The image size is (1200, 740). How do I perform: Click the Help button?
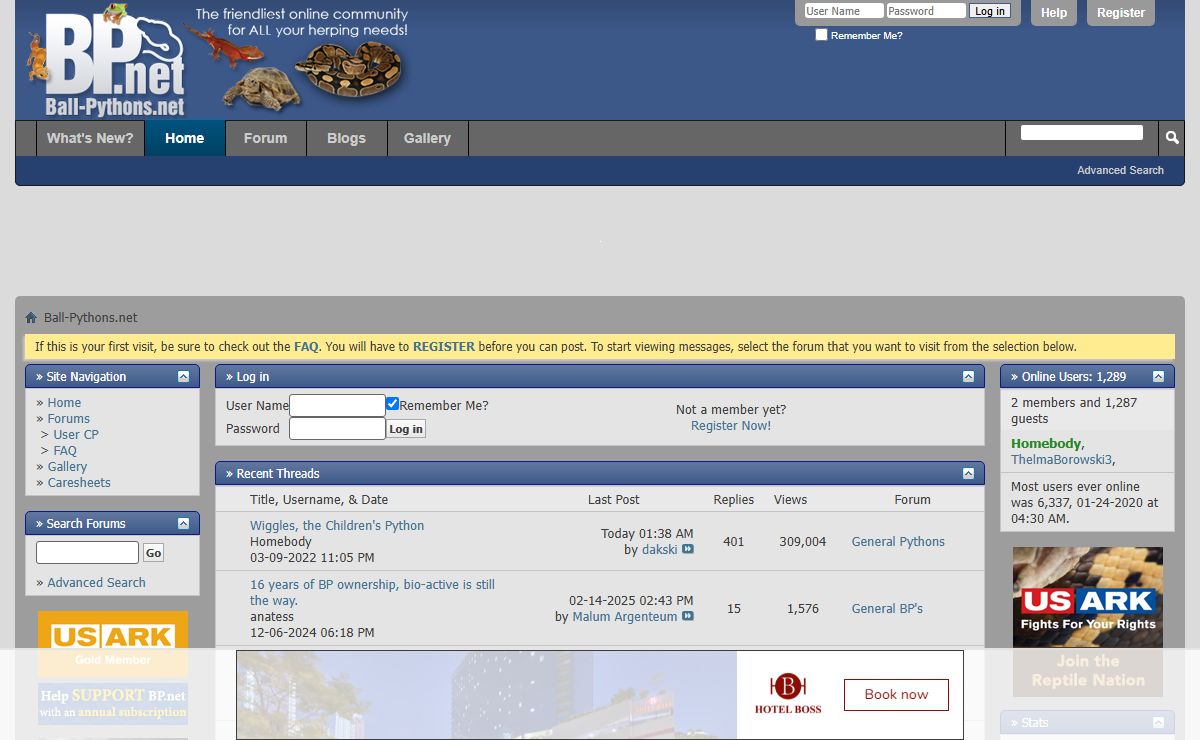(1054, 13)
